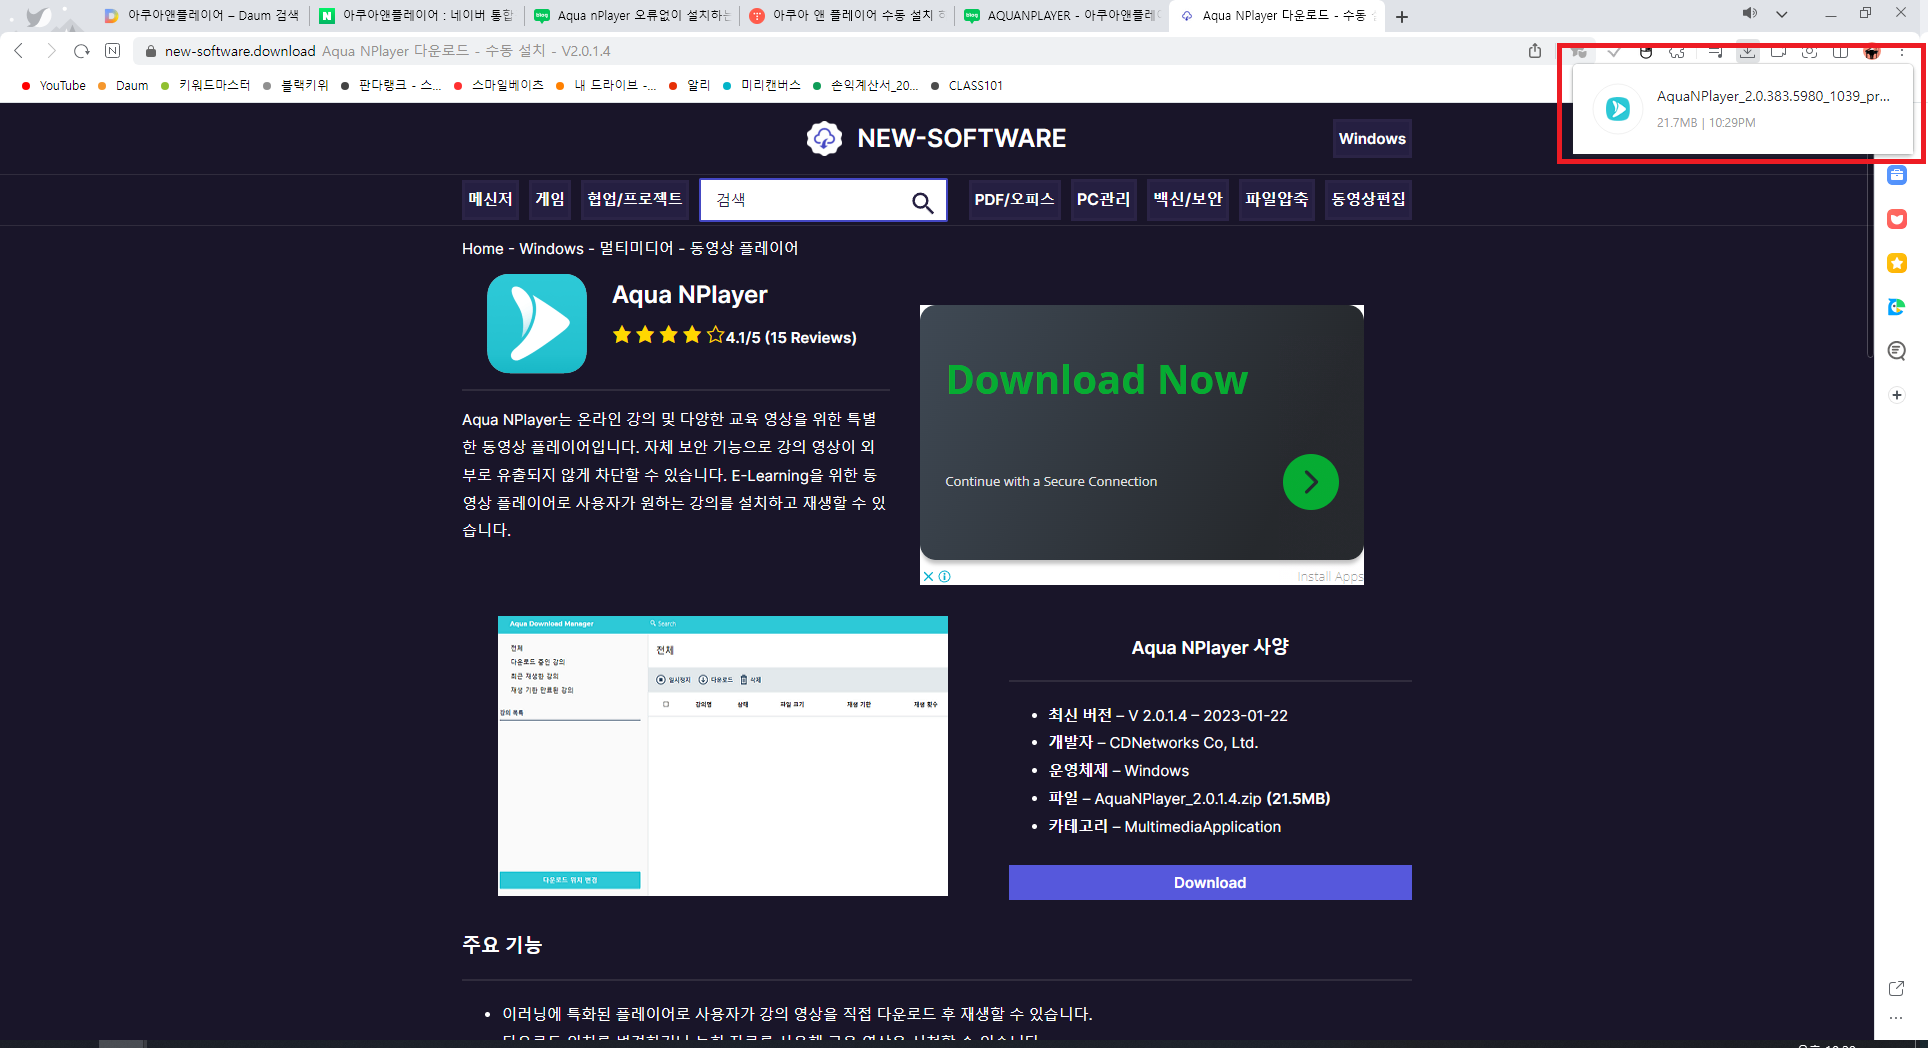Select the 파일압축 category
This screenshot has height=1048, width=1928.
point(1277,199)
